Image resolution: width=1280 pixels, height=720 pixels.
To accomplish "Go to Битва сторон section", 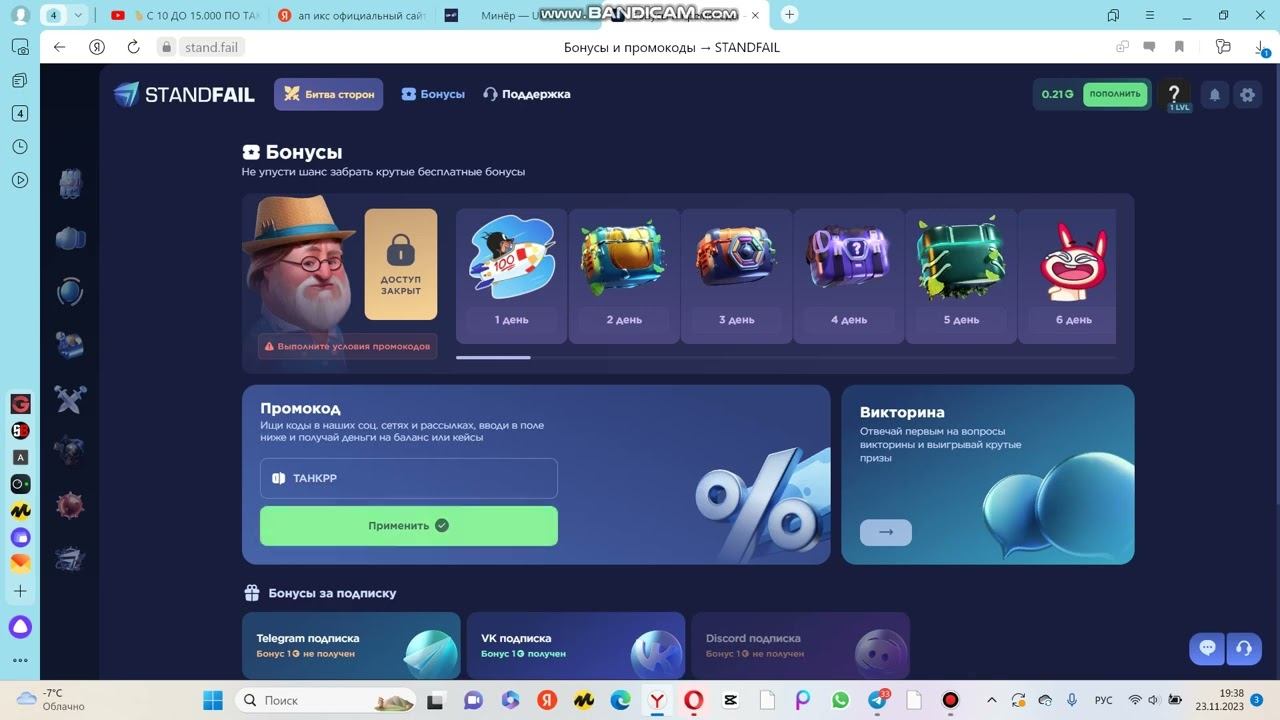I will [328, 94].
